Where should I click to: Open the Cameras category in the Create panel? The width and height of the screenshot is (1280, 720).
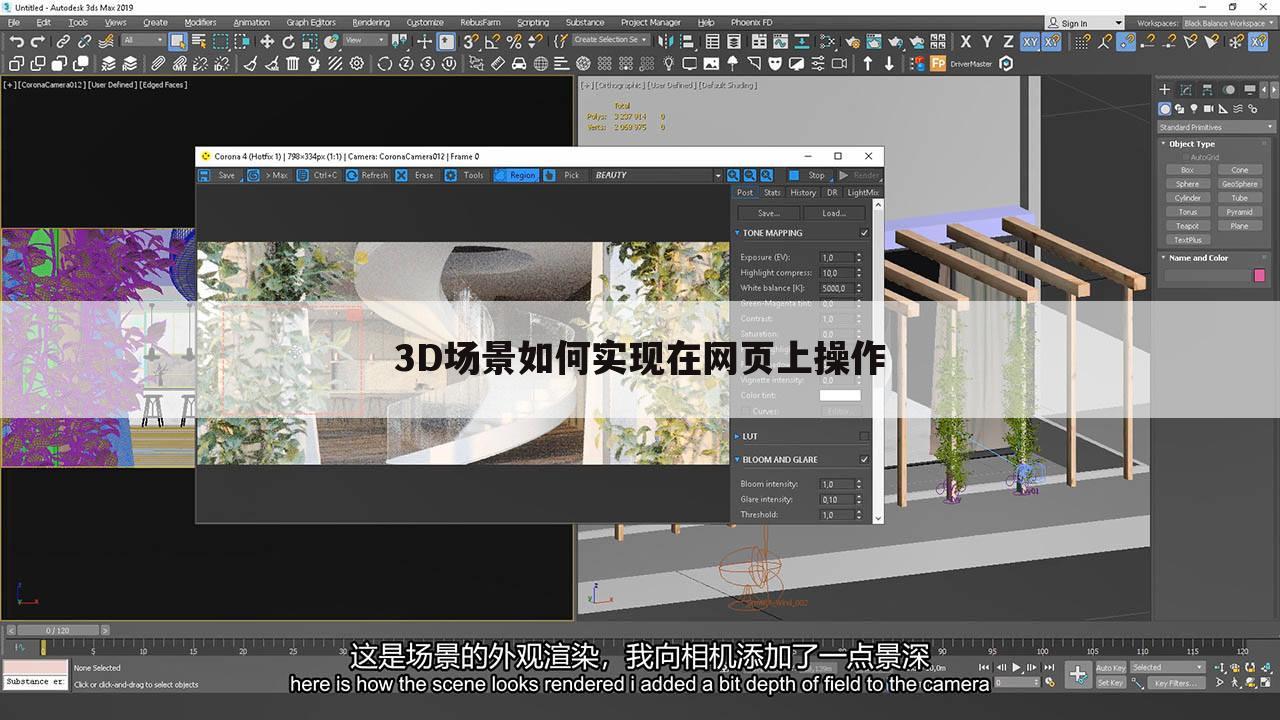pyautogui.click(x=1208, y=109)
